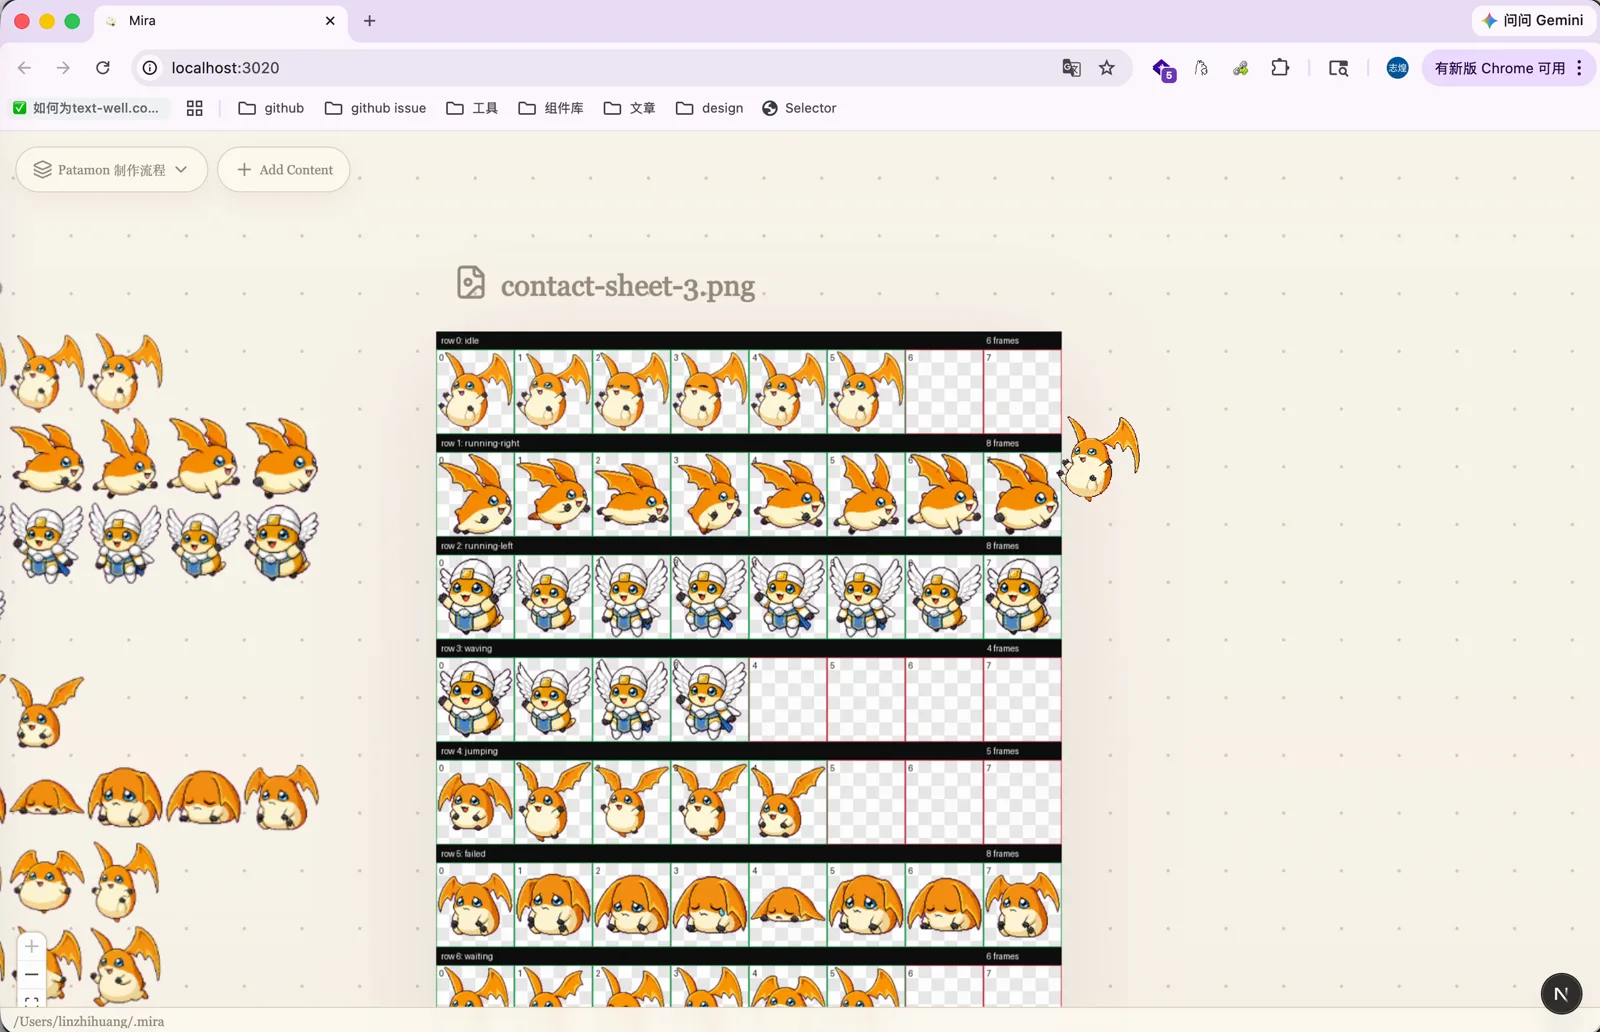Open the 文章 bookmark folder

point(630,108)
